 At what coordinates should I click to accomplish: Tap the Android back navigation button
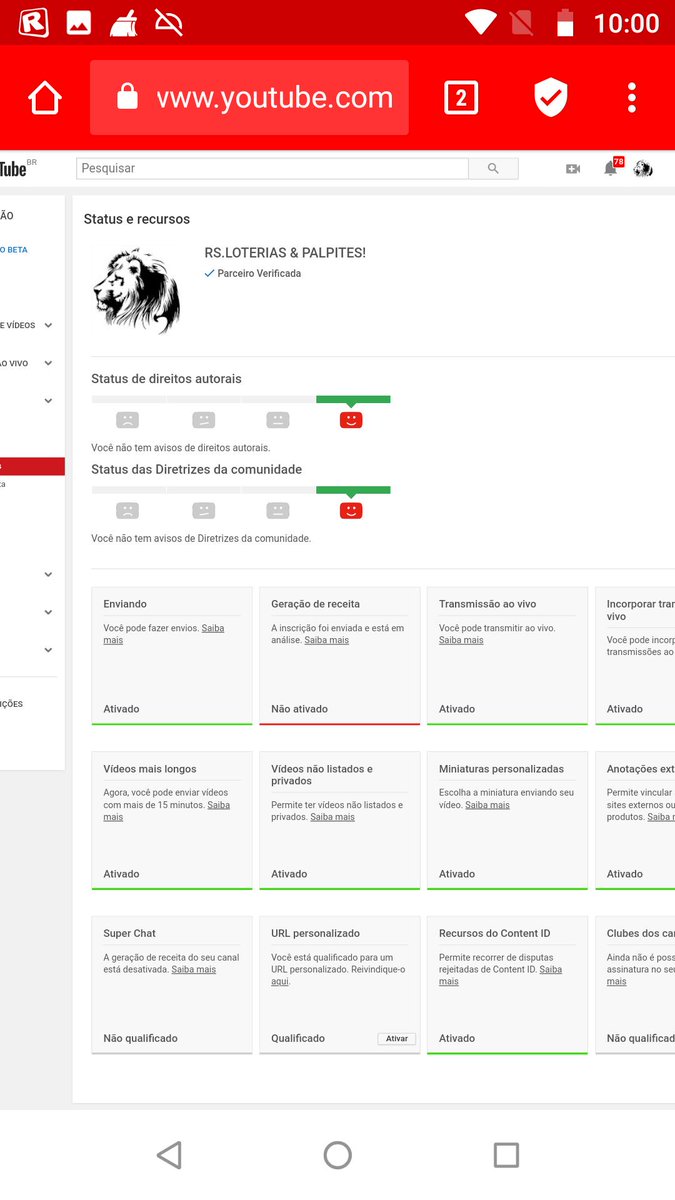point(169,1155)
